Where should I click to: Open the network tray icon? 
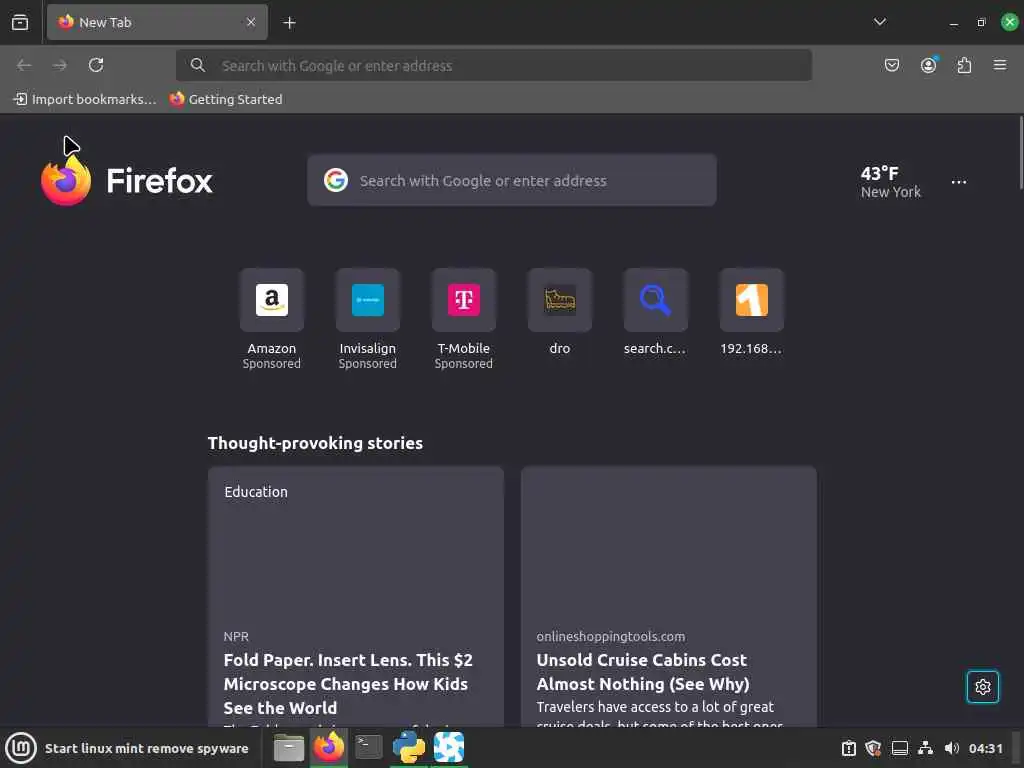pyautogui.click(x=925, y=748)
